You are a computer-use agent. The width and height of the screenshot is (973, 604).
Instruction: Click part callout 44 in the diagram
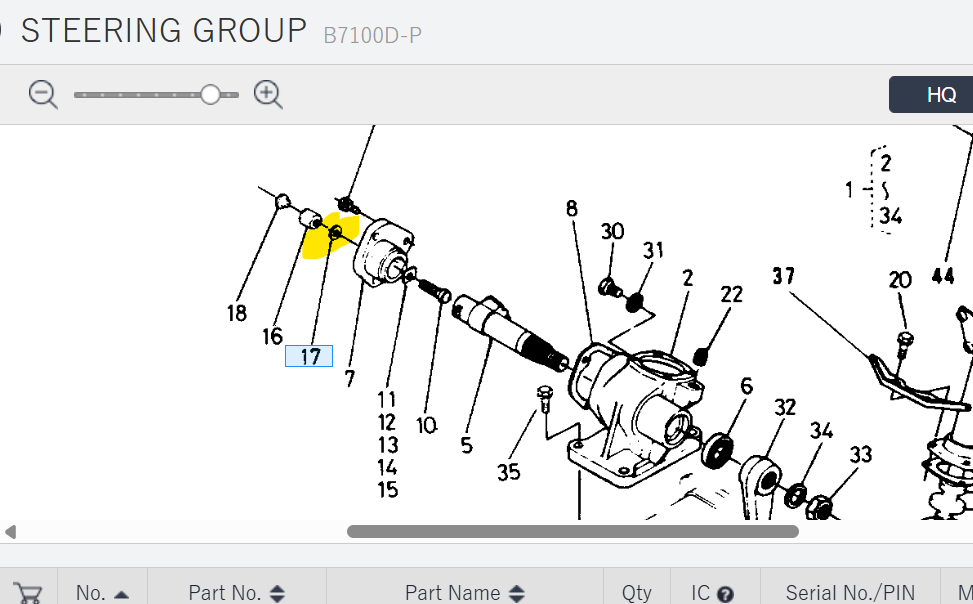[943, 276]
